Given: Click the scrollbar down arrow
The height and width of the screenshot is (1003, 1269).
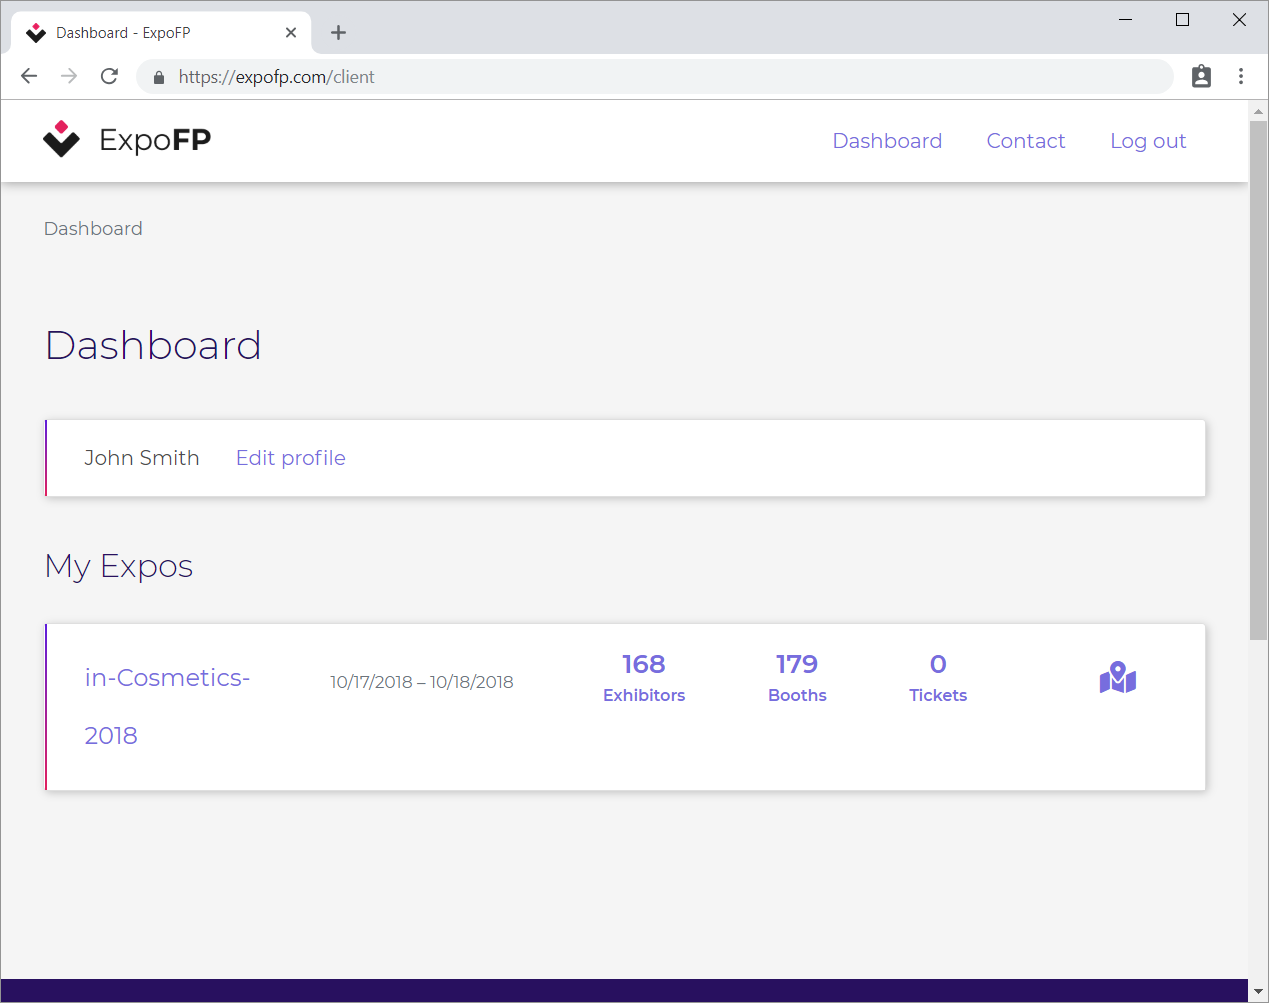Looking at the screenshot, I should point(1258,991).
